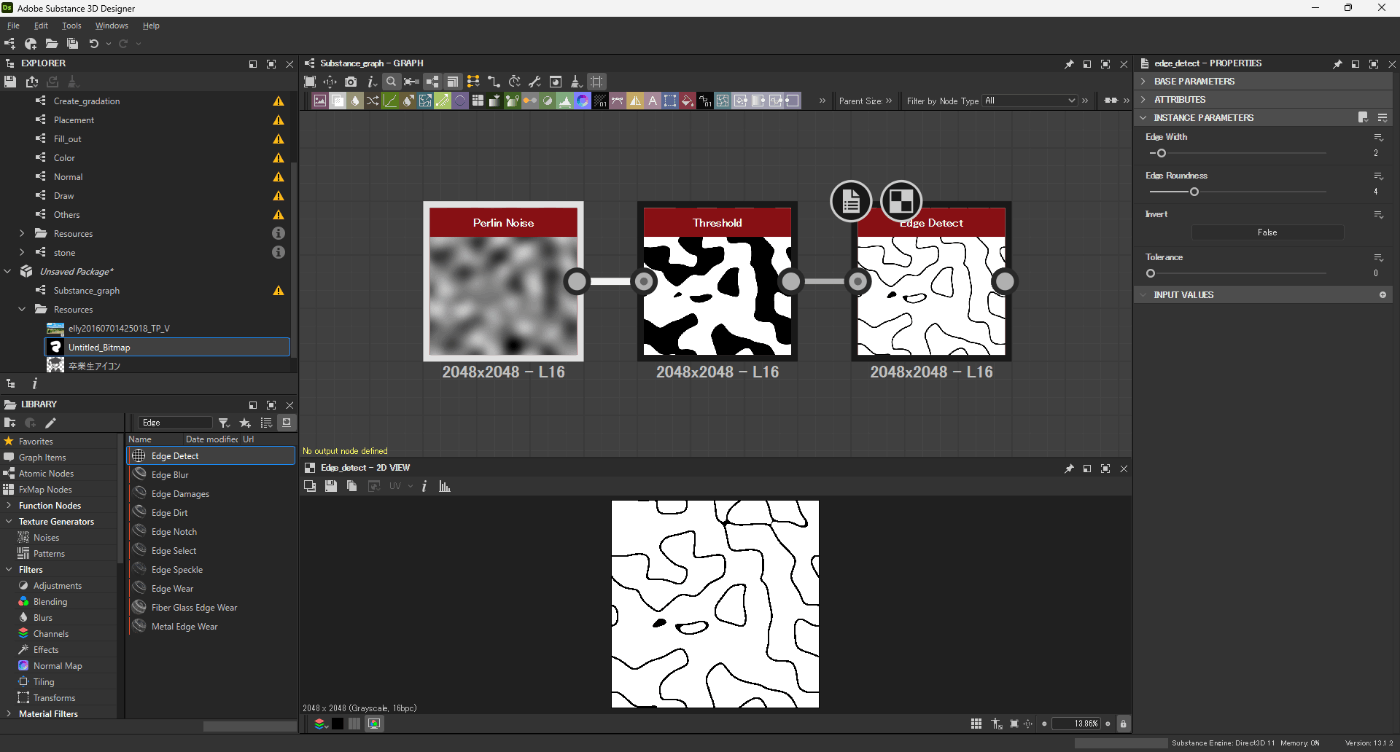Open the Tools menu
This screenshot has width=1400, height=752.
point(72,26)
